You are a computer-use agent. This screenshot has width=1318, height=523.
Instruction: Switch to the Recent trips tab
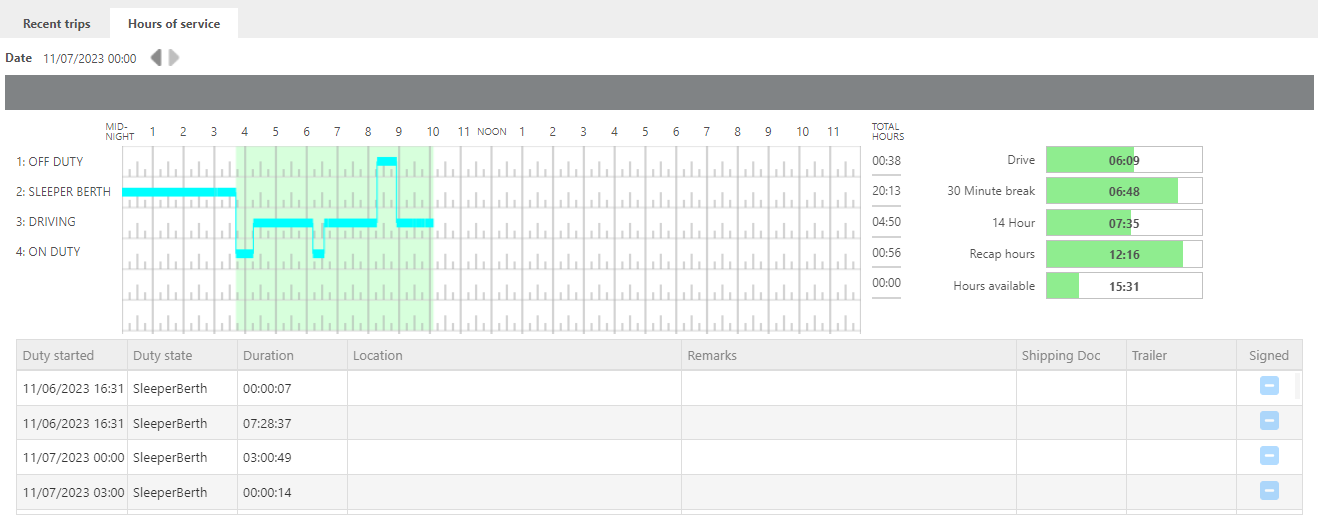coord(57,24)
